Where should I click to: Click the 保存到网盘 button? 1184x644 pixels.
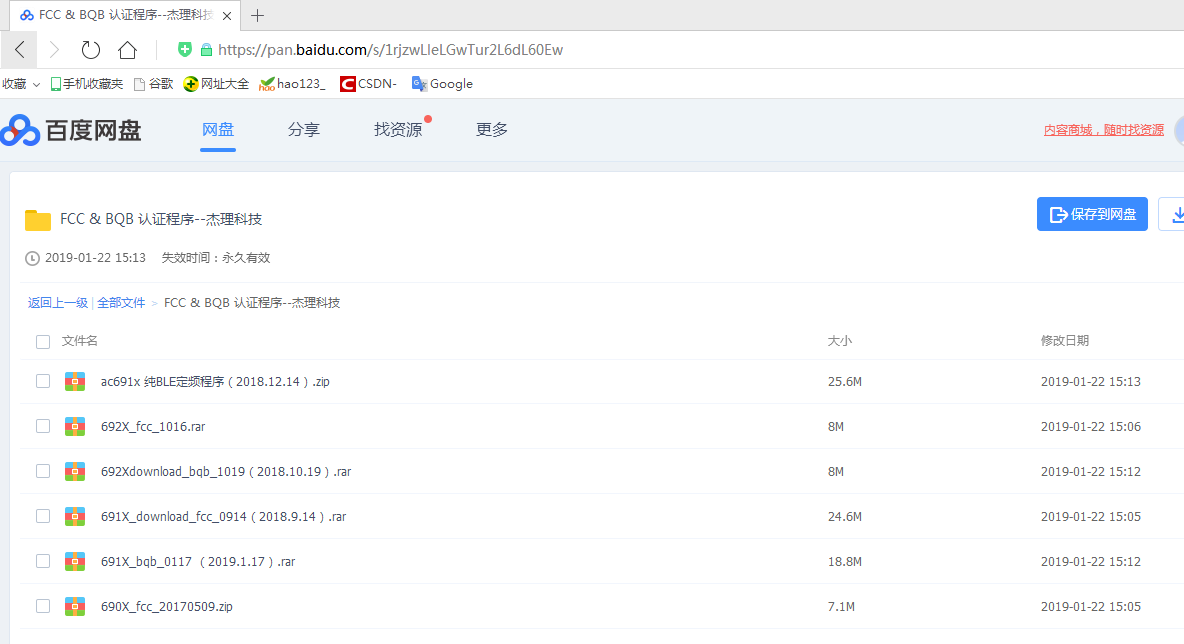click(1092, 214)
